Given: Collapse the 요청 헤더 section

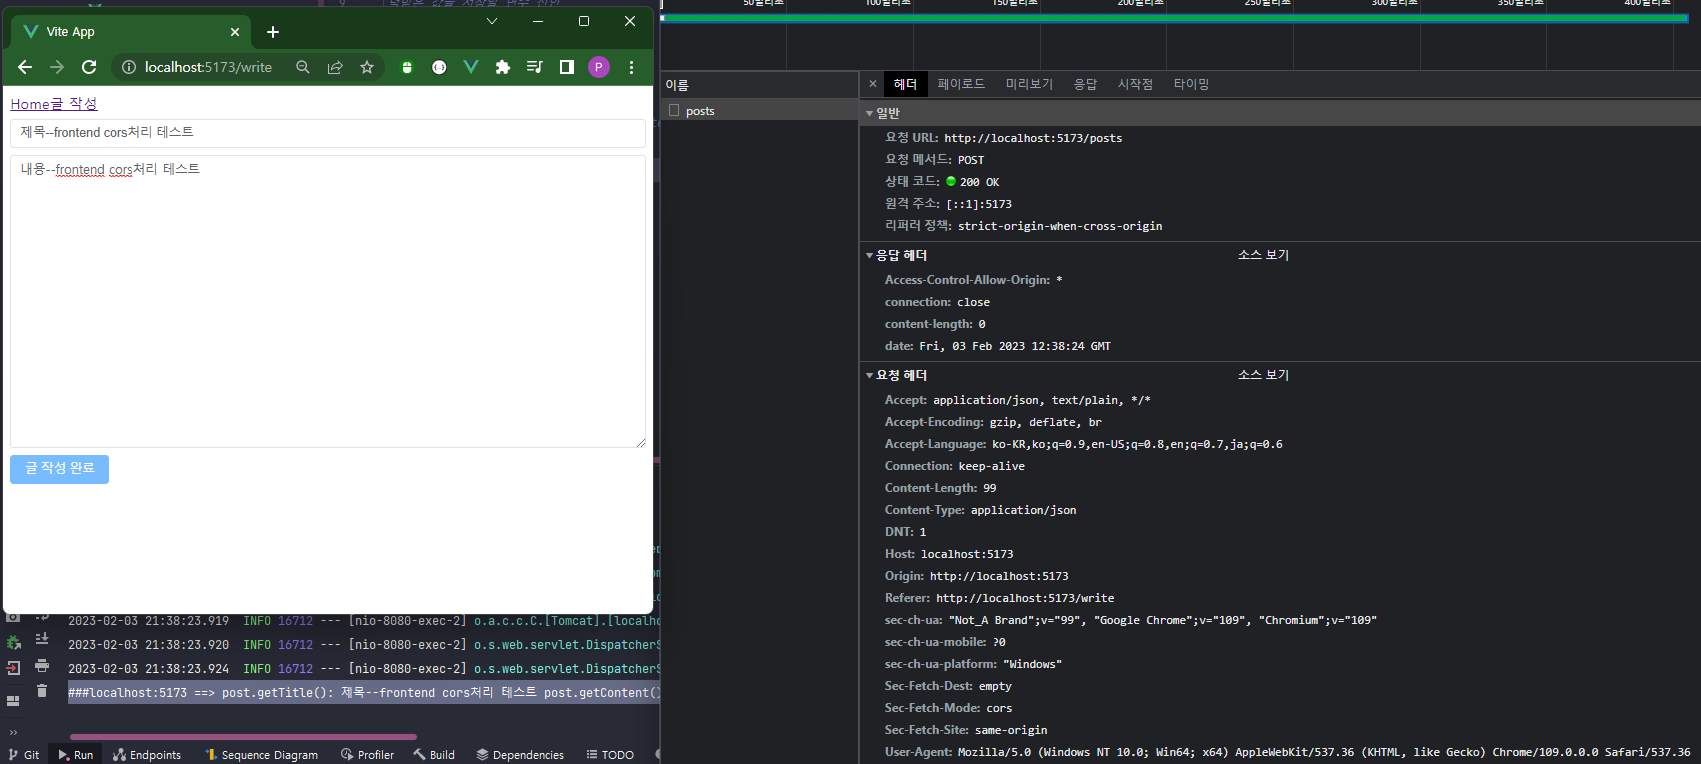Looking at the screenshot, I should pos(869,376).
